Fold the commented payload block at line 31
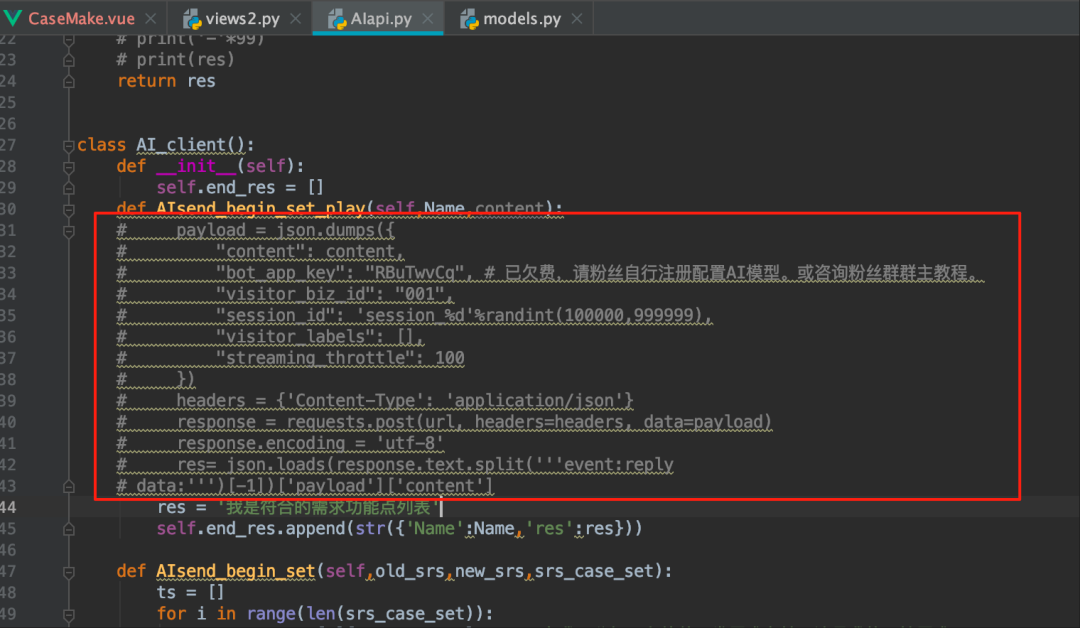The image size is (1080, 628). pos(68,231)
